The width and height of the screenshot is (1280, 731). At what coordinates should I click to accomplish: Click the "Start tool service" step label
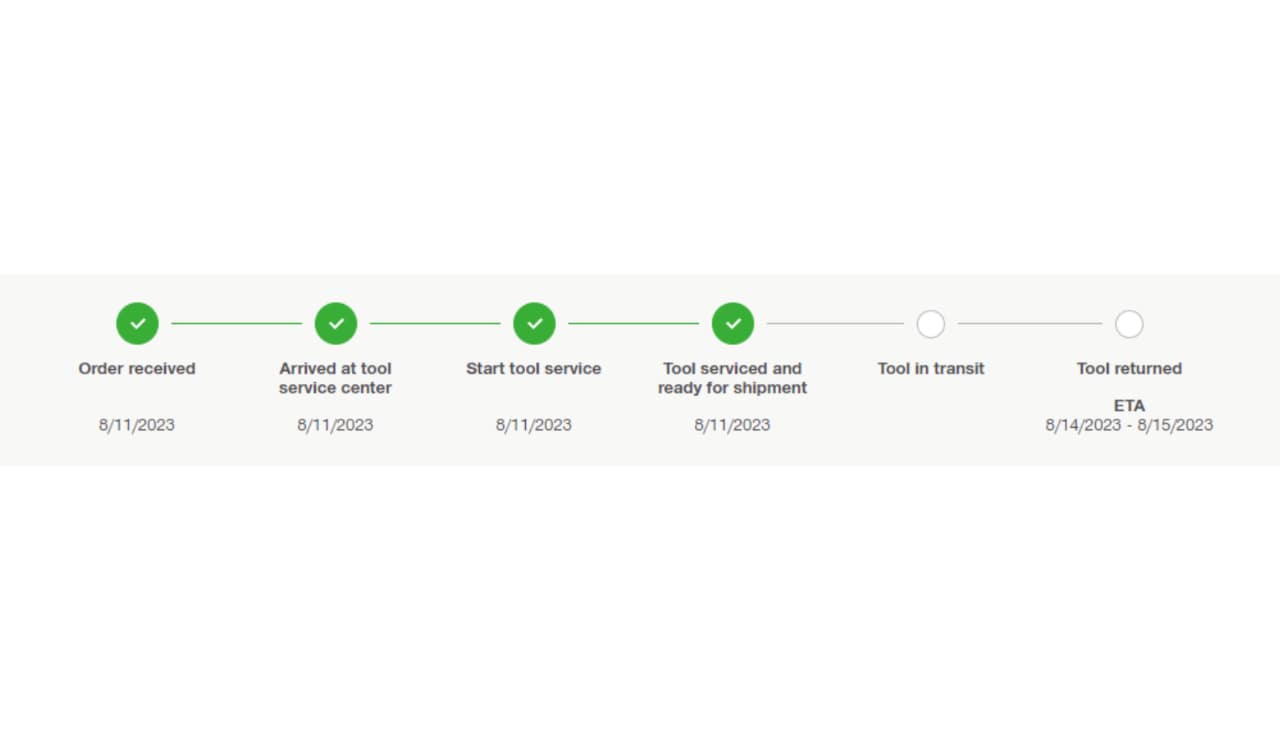tap(534, 369)
